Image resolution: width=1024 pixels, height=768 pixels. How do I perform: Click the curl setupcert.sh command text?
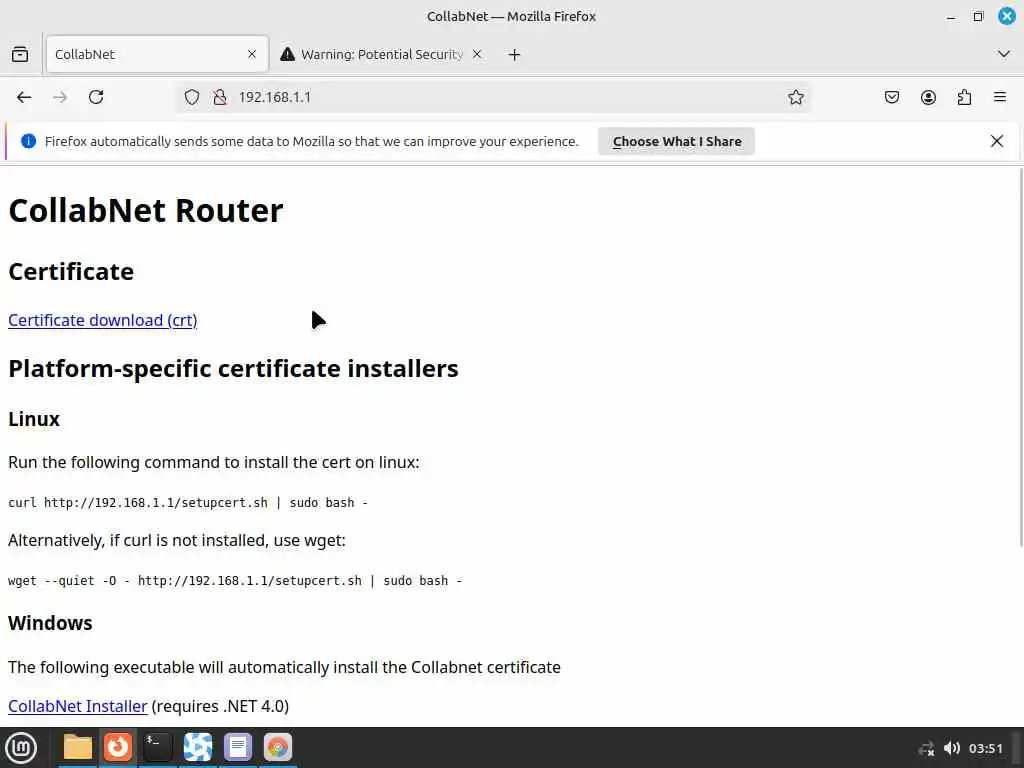[187, 503]
